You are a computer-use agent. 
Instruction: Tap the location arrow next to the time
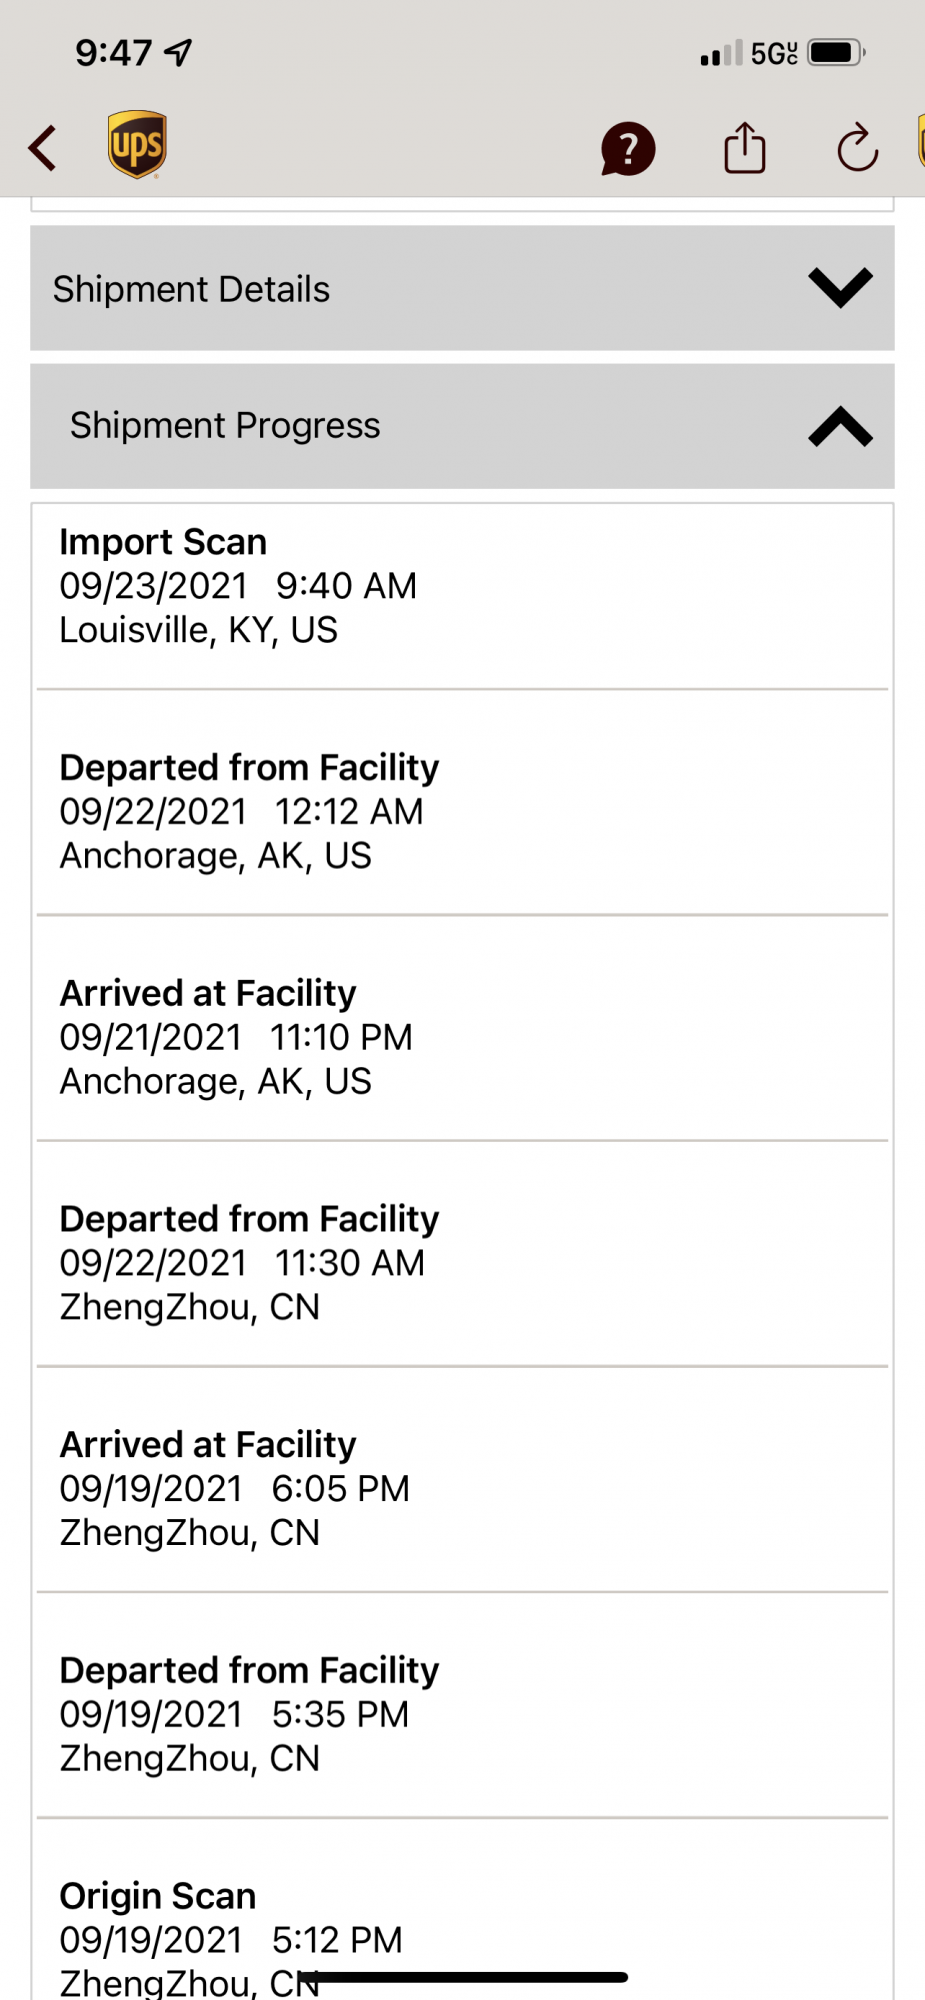179,52
